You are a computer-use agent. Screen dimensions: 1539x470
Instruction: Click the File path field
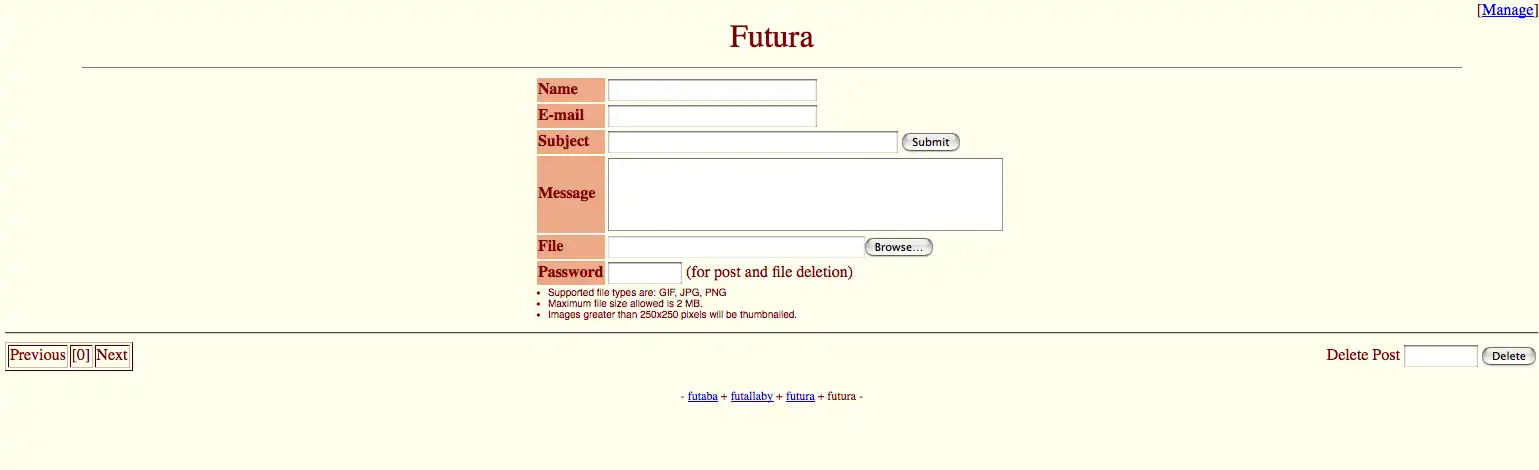tap(736, 247)
